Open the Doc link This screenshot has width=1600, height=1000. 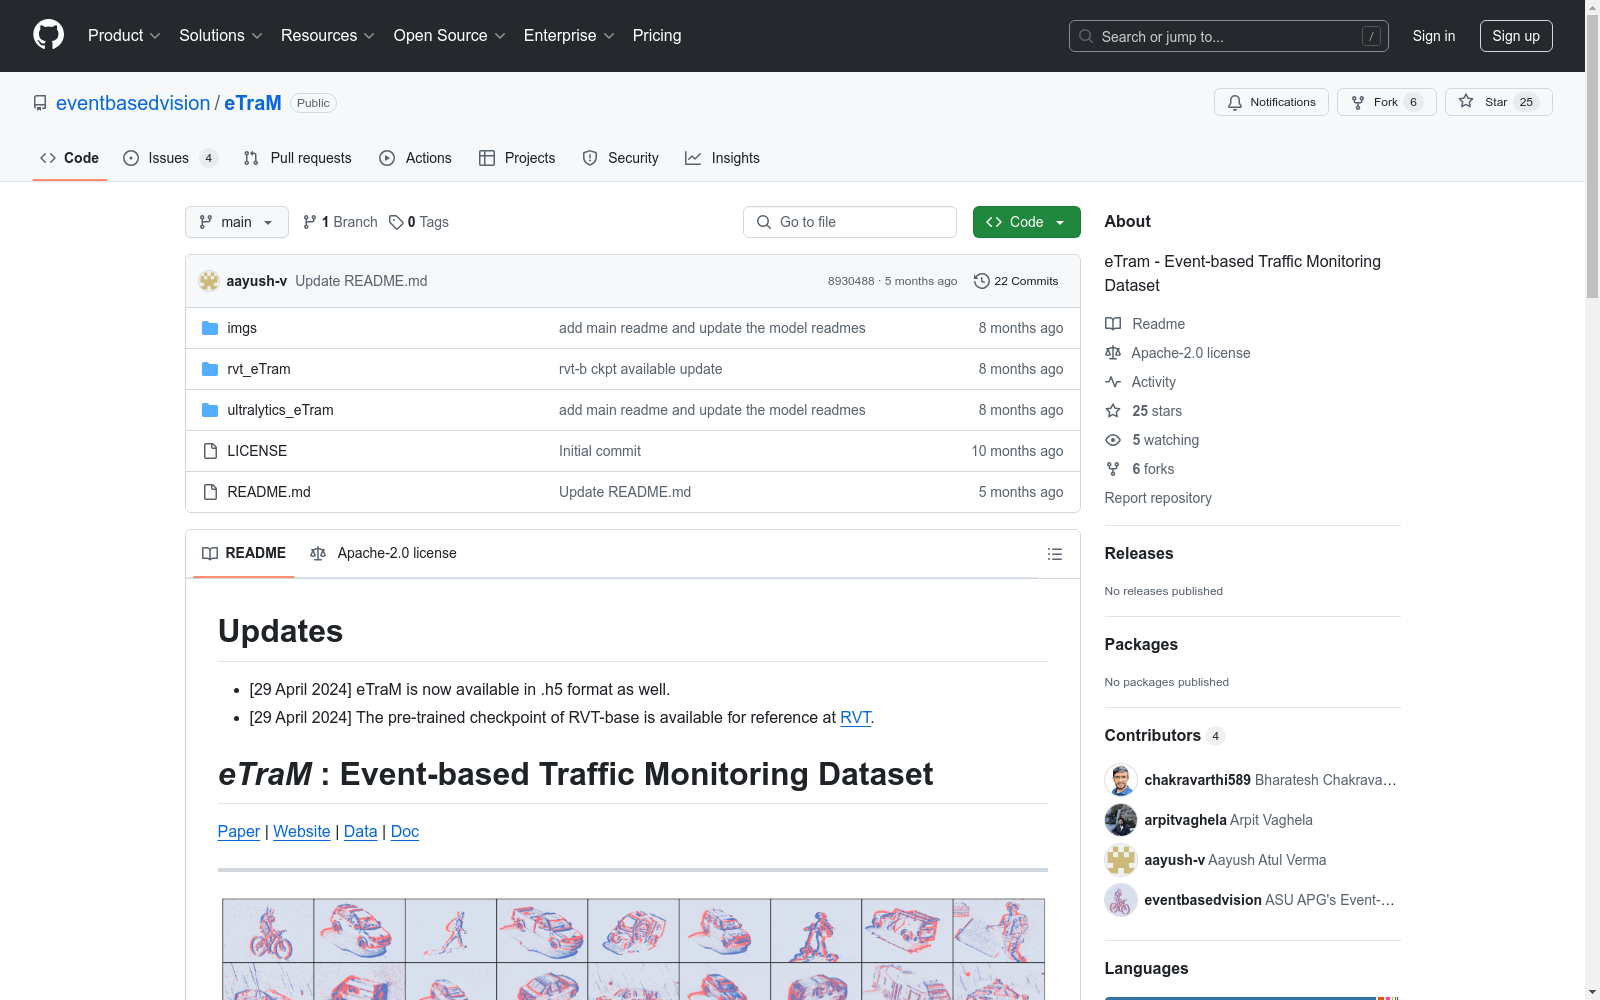(x=405, y=831)
